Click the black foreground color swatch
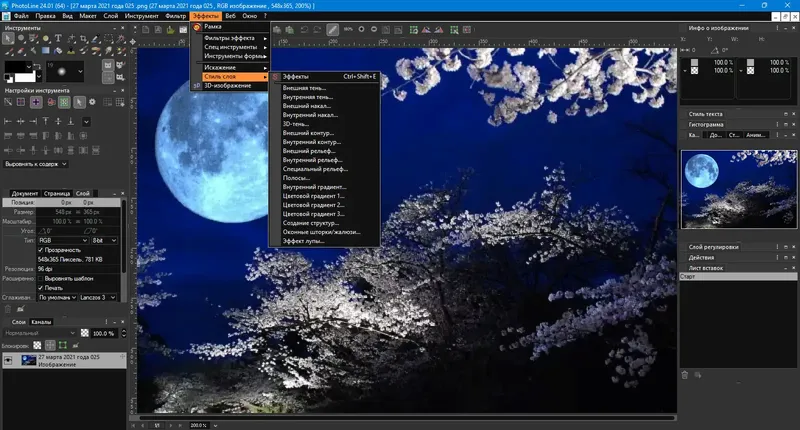The height and width of the screenshot is (430, 800). (x=15, y=67)
